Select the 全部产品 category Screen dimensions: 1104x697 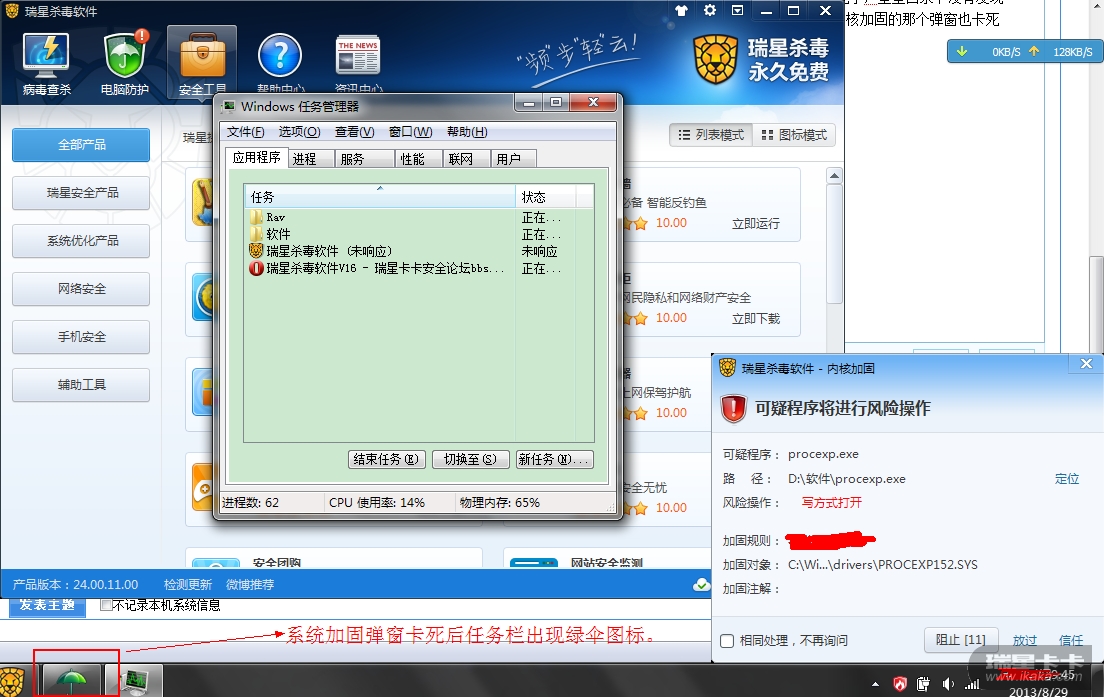pos(81,145)
